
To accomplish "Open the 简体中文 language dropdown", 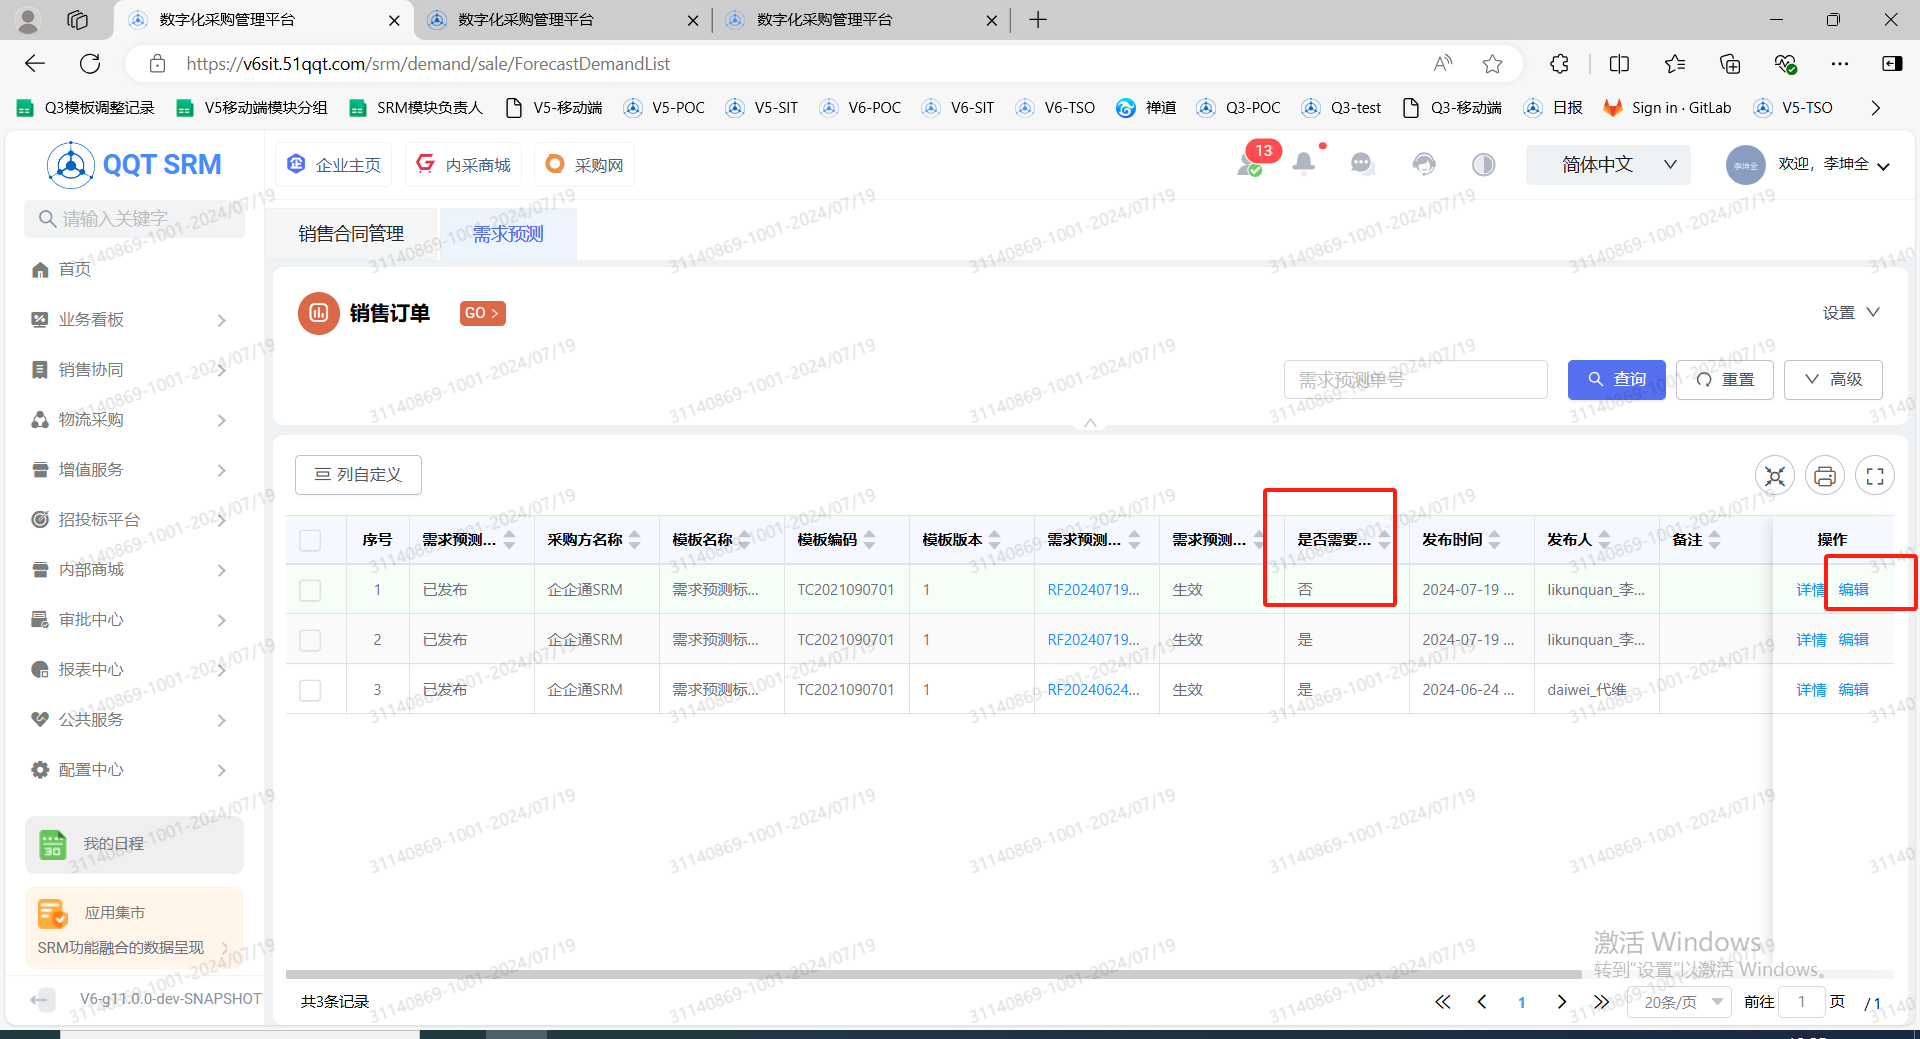I will pyautogui.click(x=1607, y=164).
